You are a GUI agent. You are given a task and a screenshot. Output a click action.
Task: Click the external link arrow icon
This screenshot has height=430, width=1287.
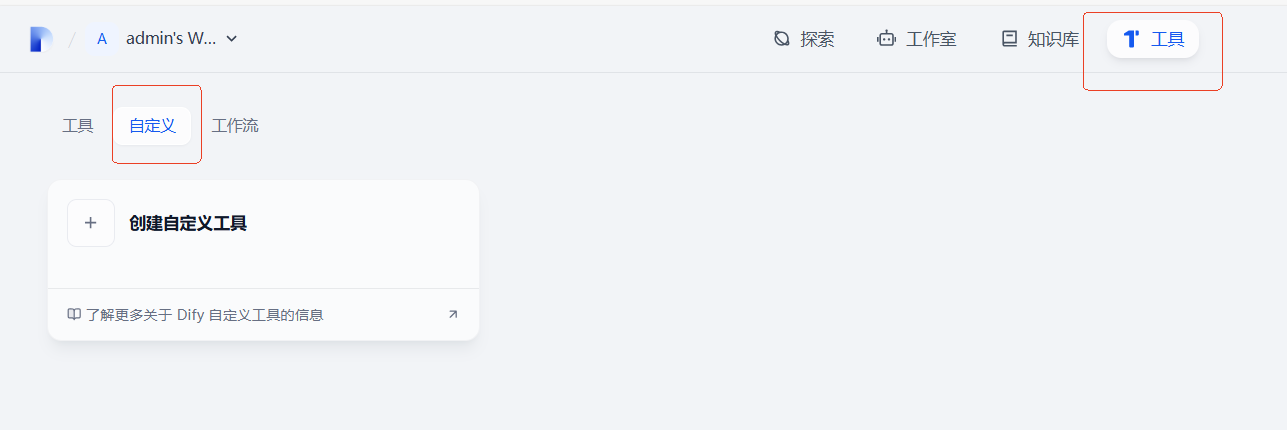[452, 315]
